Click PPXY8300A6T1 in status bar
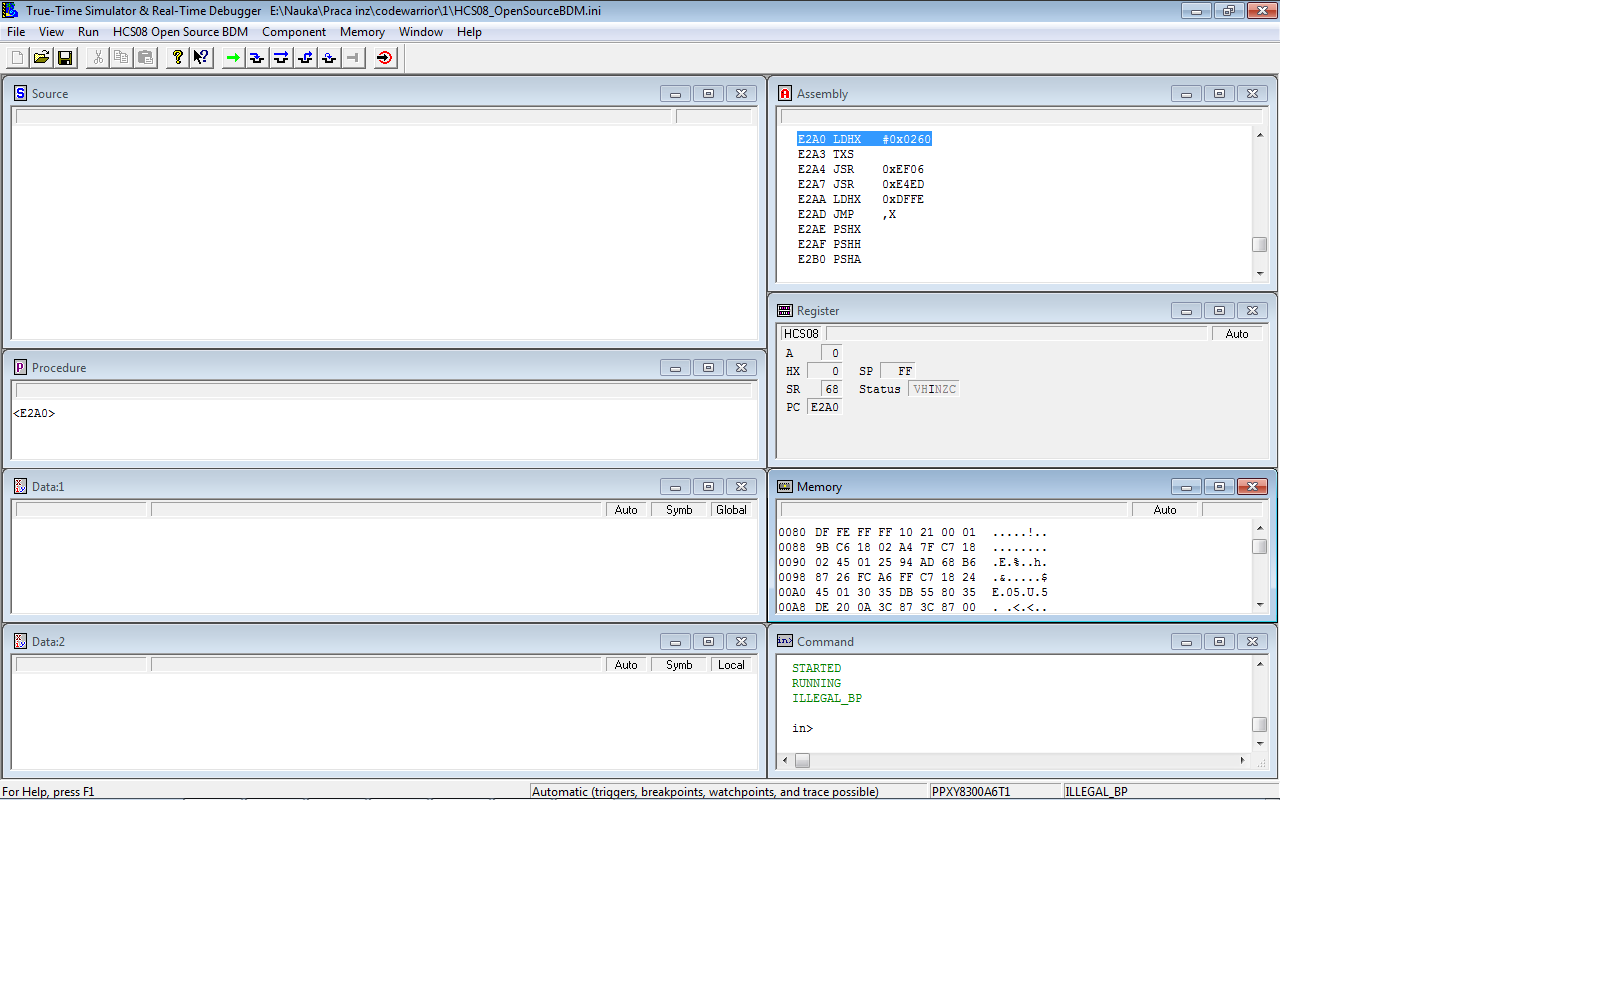 971,791
